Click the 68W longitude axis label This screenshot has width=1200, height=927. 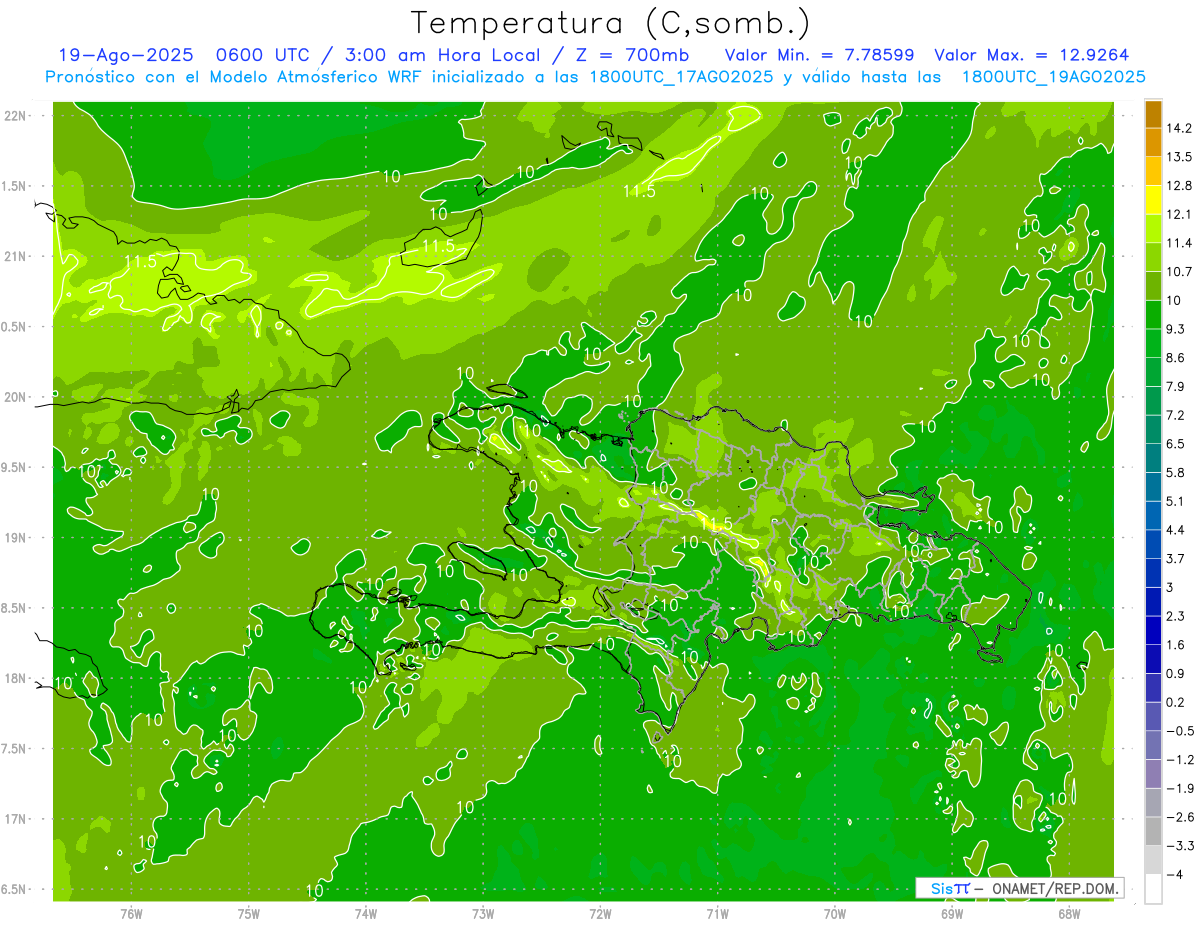click(x=1069, y=914)
